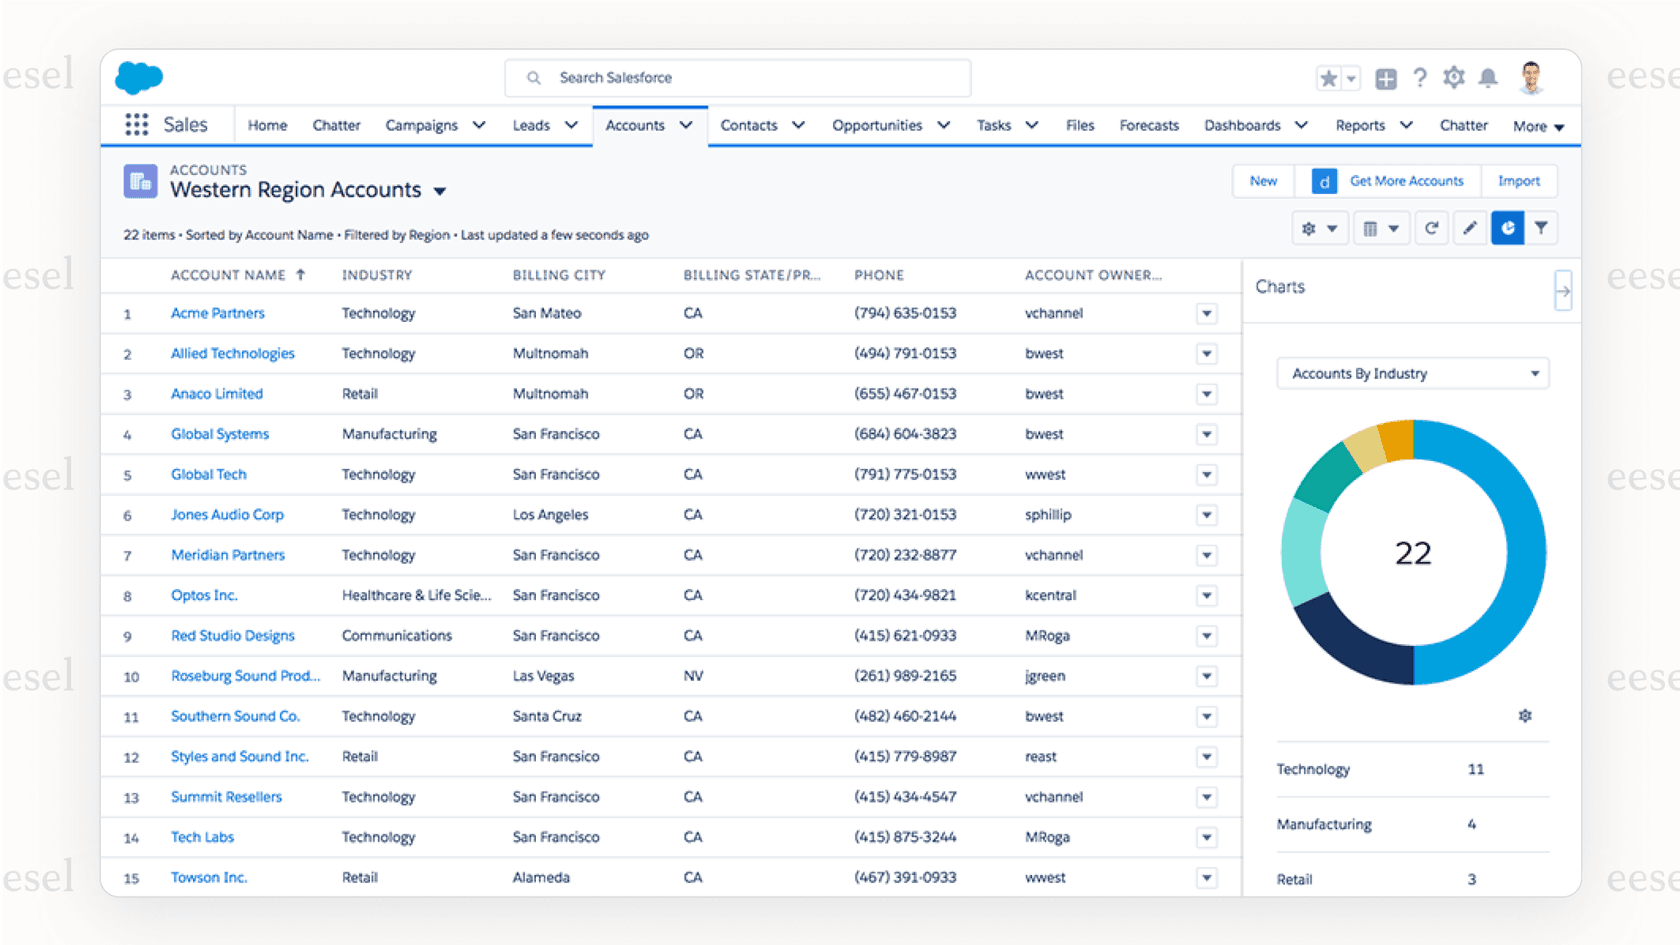1680x945 pixels.
Task: Expand the Western Region Accounts list selector
Action: point(441,190)
